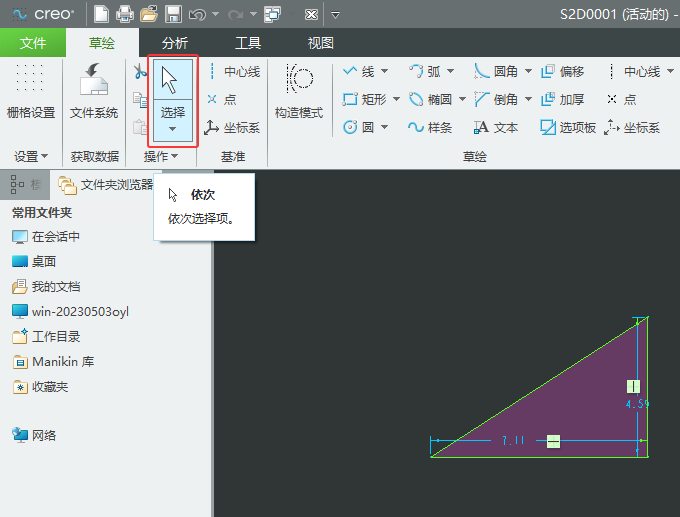Open the quick access toolbar customize arrow

(x=335, y=15)
